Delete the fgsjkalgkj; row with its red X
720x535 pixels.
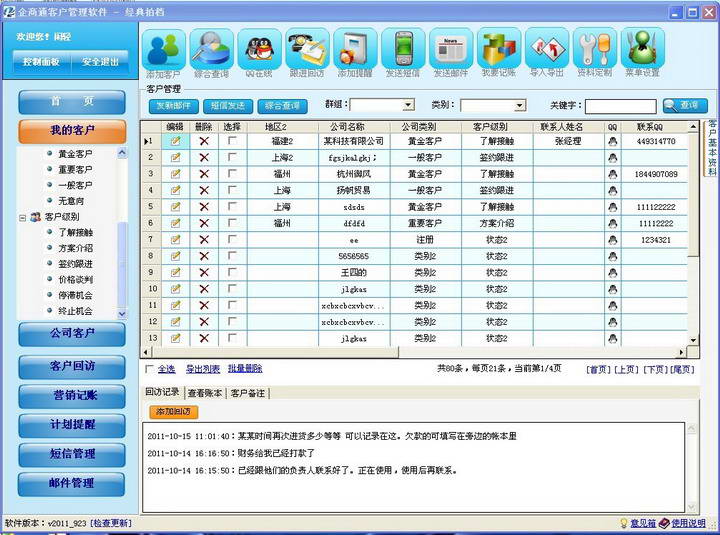tap(204, 158)
